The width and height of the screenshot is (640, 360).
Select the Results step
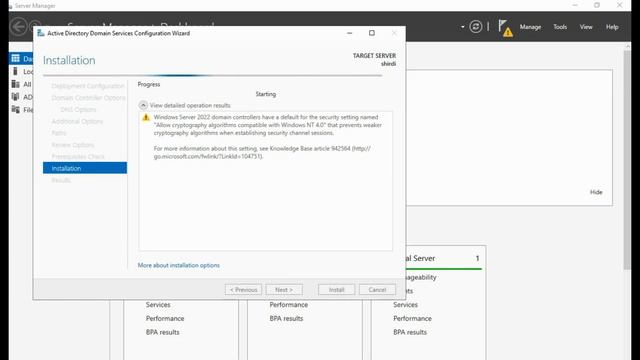[x=61, y=180]
